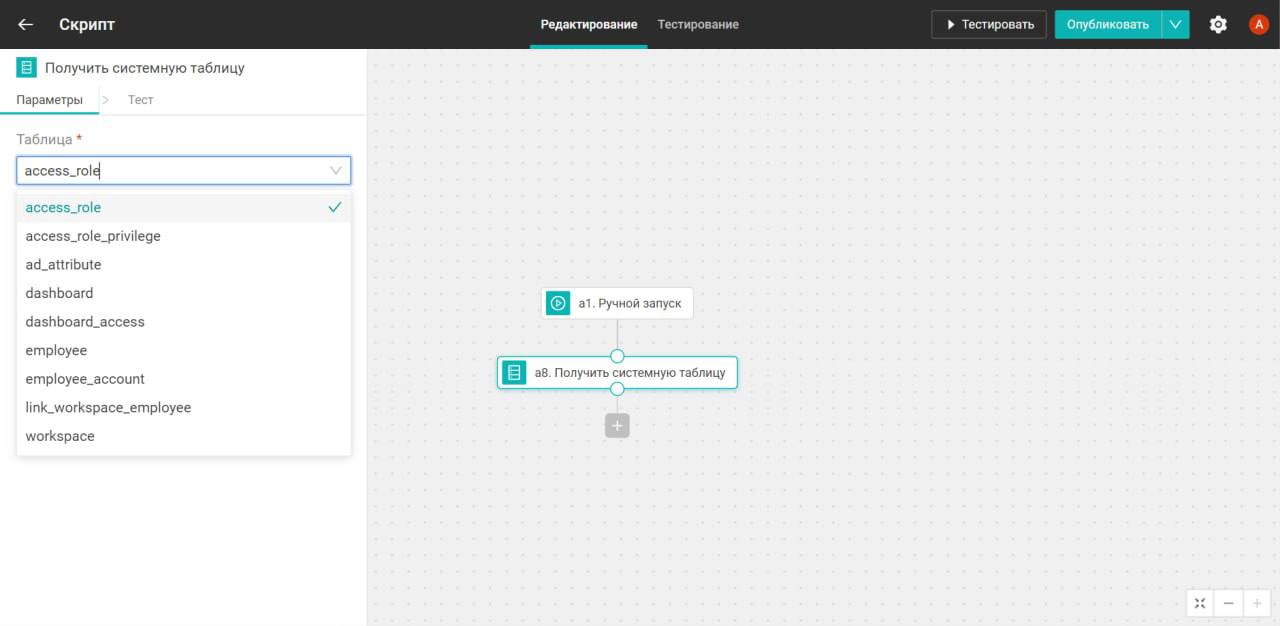Choose dashboard_access option

click(184, 322)
